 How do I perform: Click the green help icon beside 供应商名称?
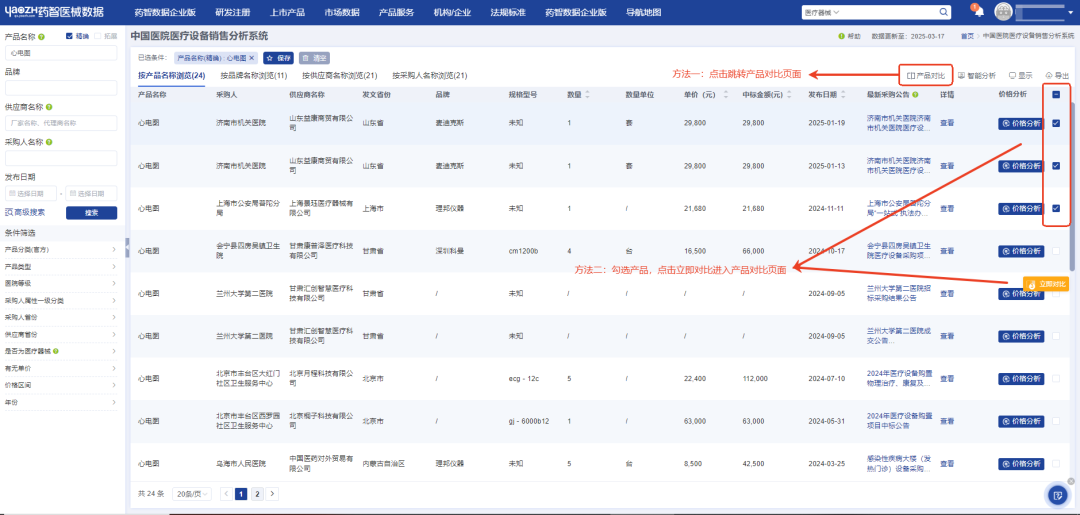point(50,107)
